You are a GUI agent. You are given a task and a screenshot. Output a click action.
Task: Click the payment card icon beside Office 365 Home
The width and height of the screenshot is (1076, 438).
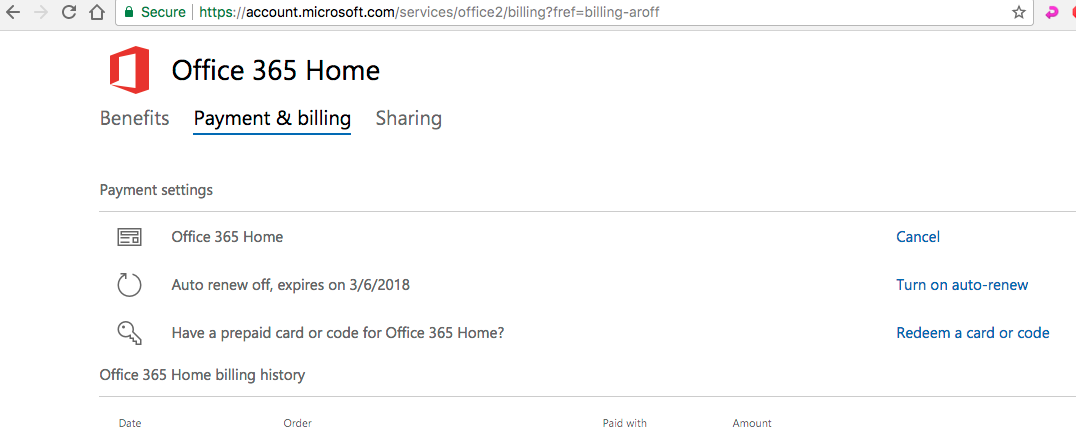pos(129,237)
